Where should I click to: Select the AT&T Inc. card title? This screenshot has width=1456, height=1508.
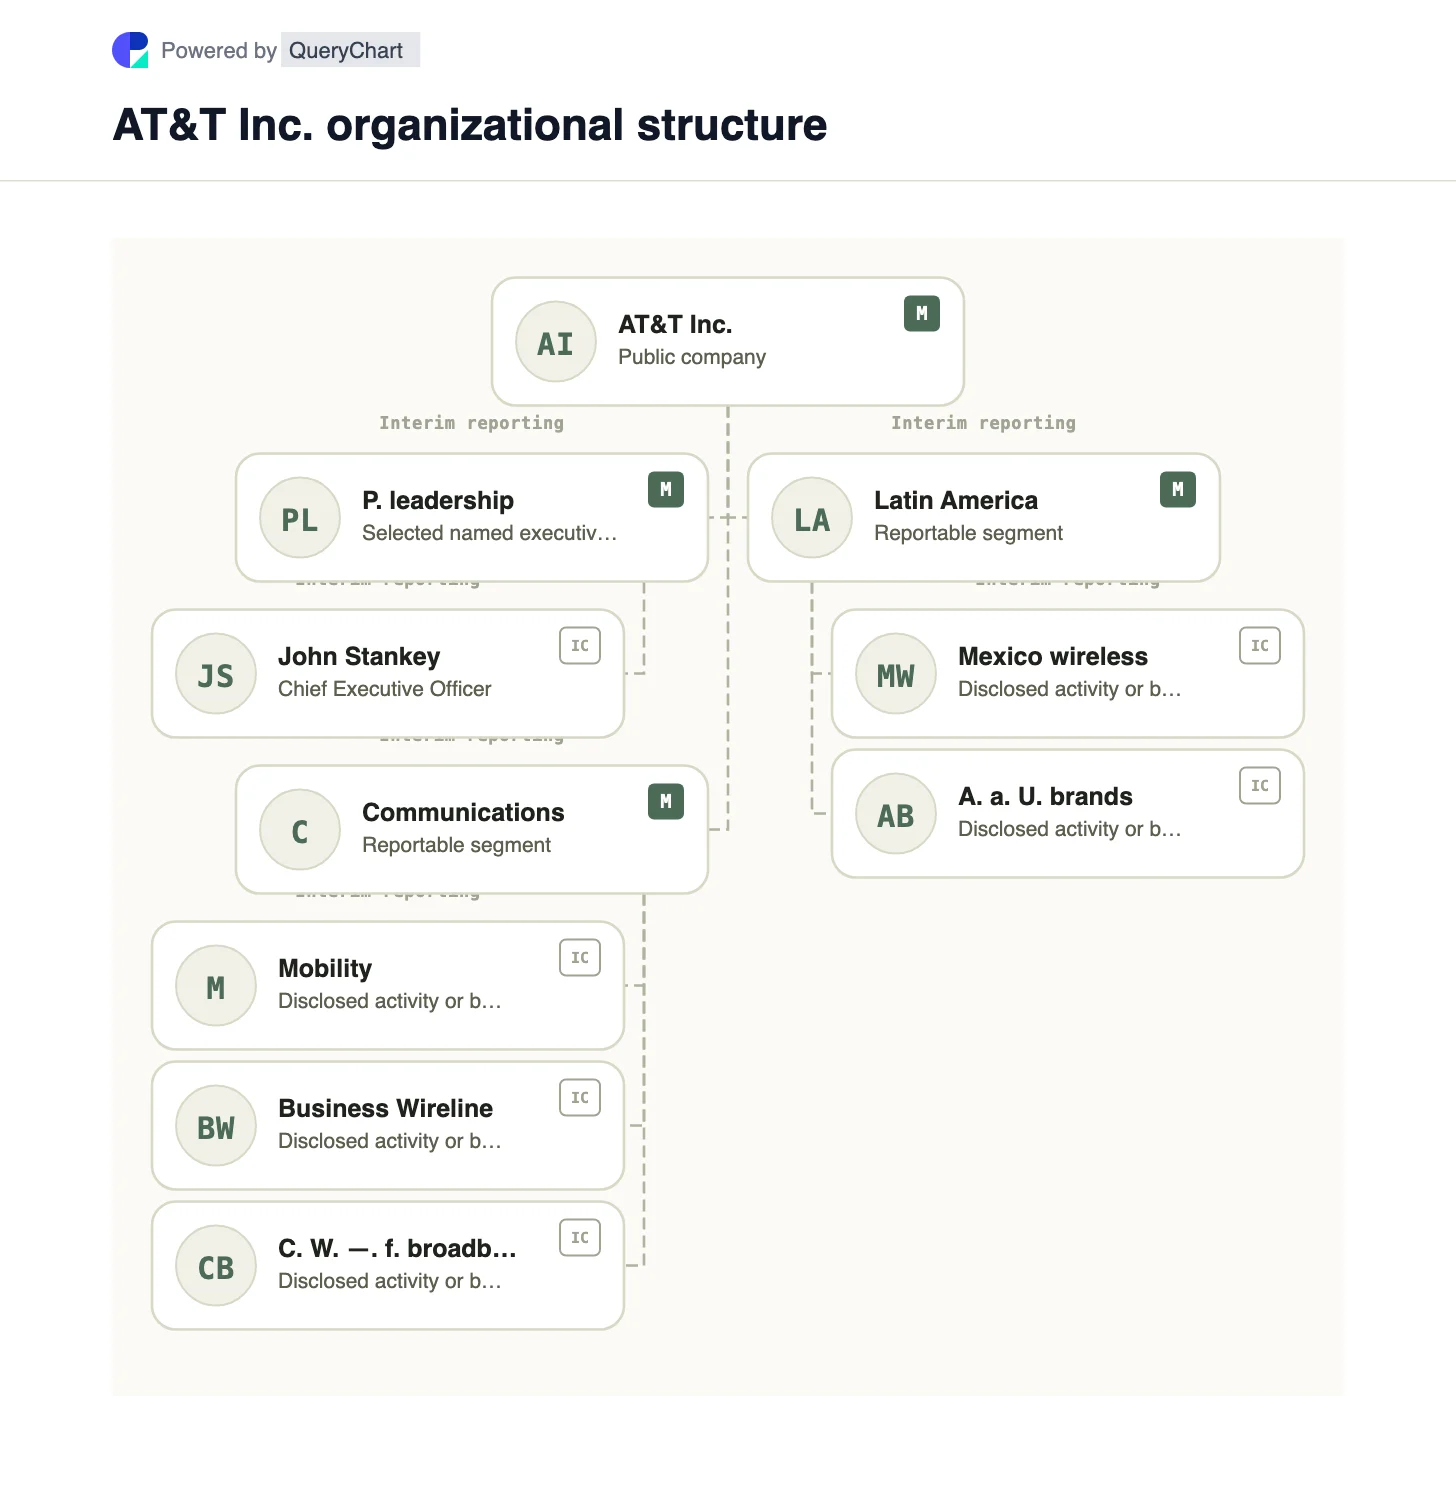pyautogui.click(x=675, y=324)
